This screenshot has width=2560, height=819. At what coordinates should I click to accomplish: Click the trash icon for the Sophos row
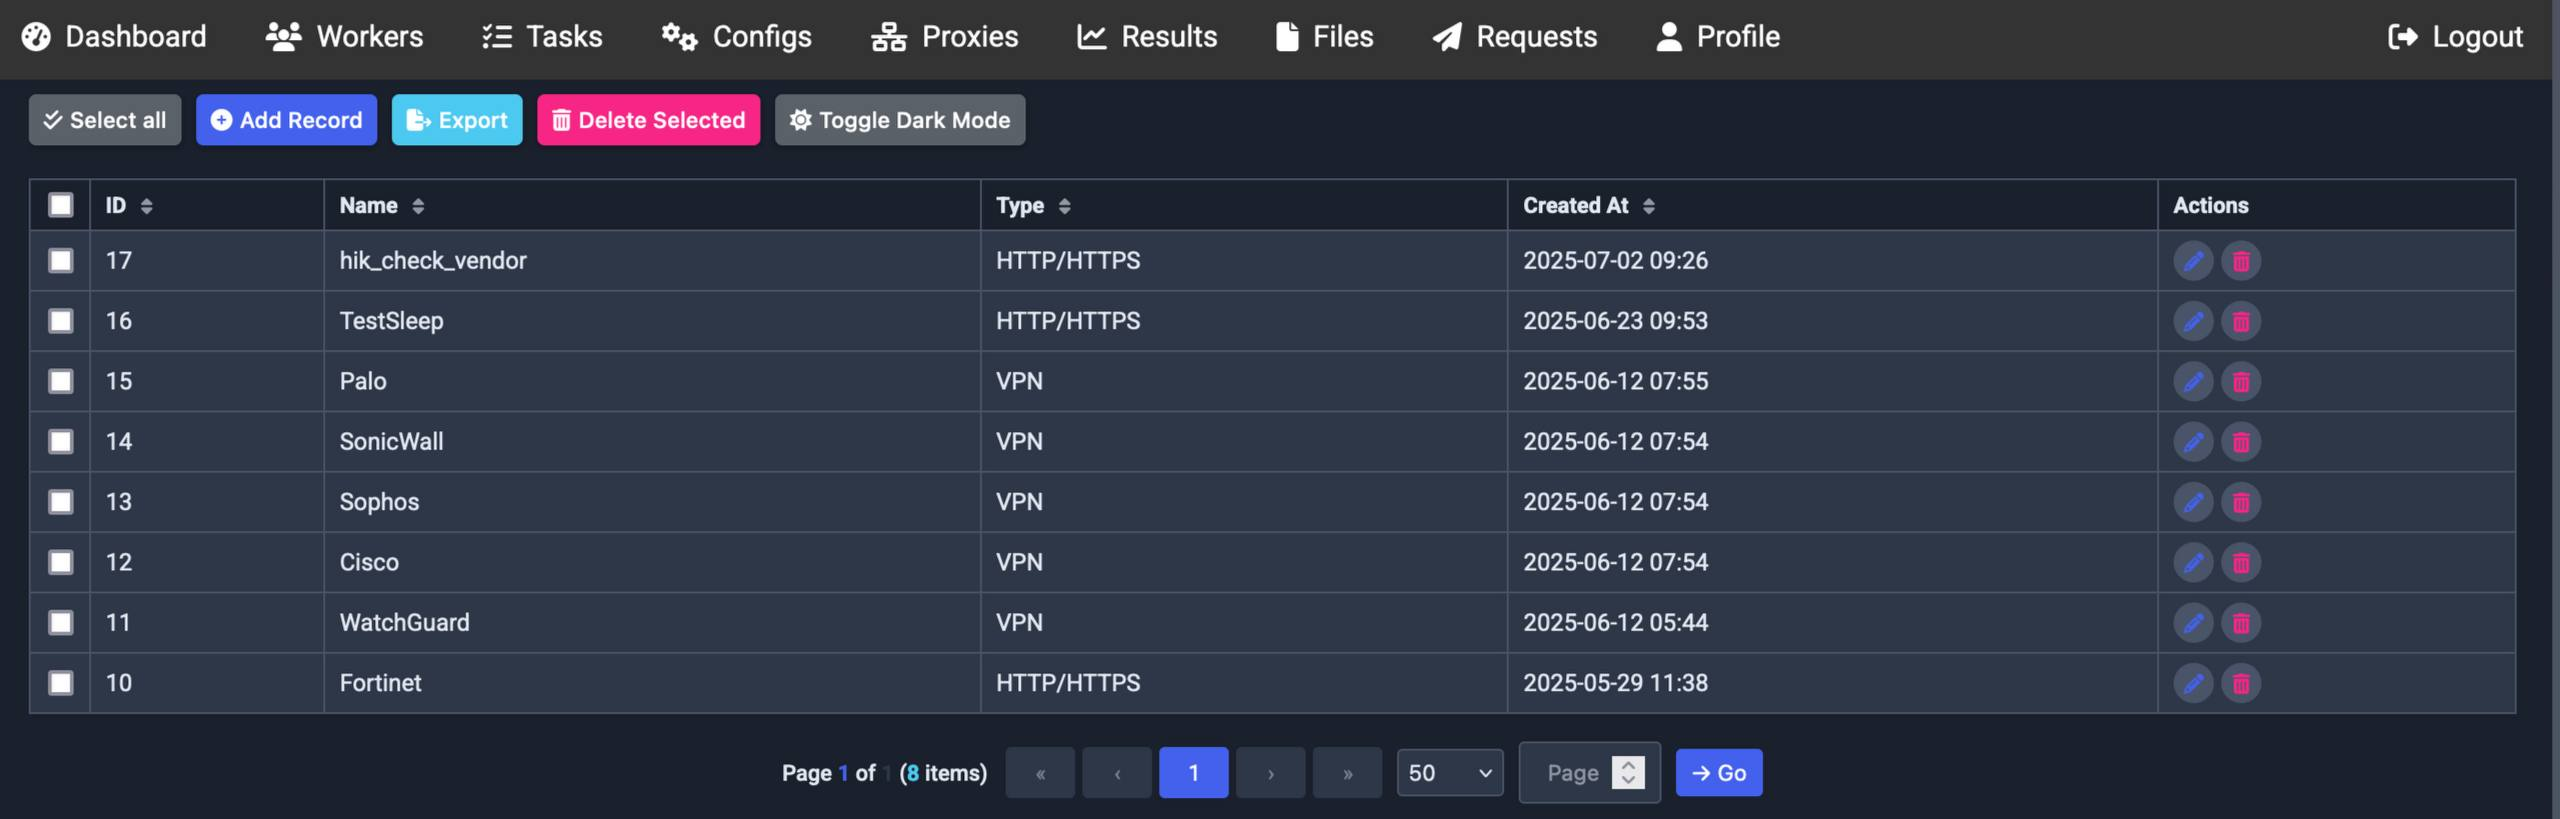tap(2241, 502)
